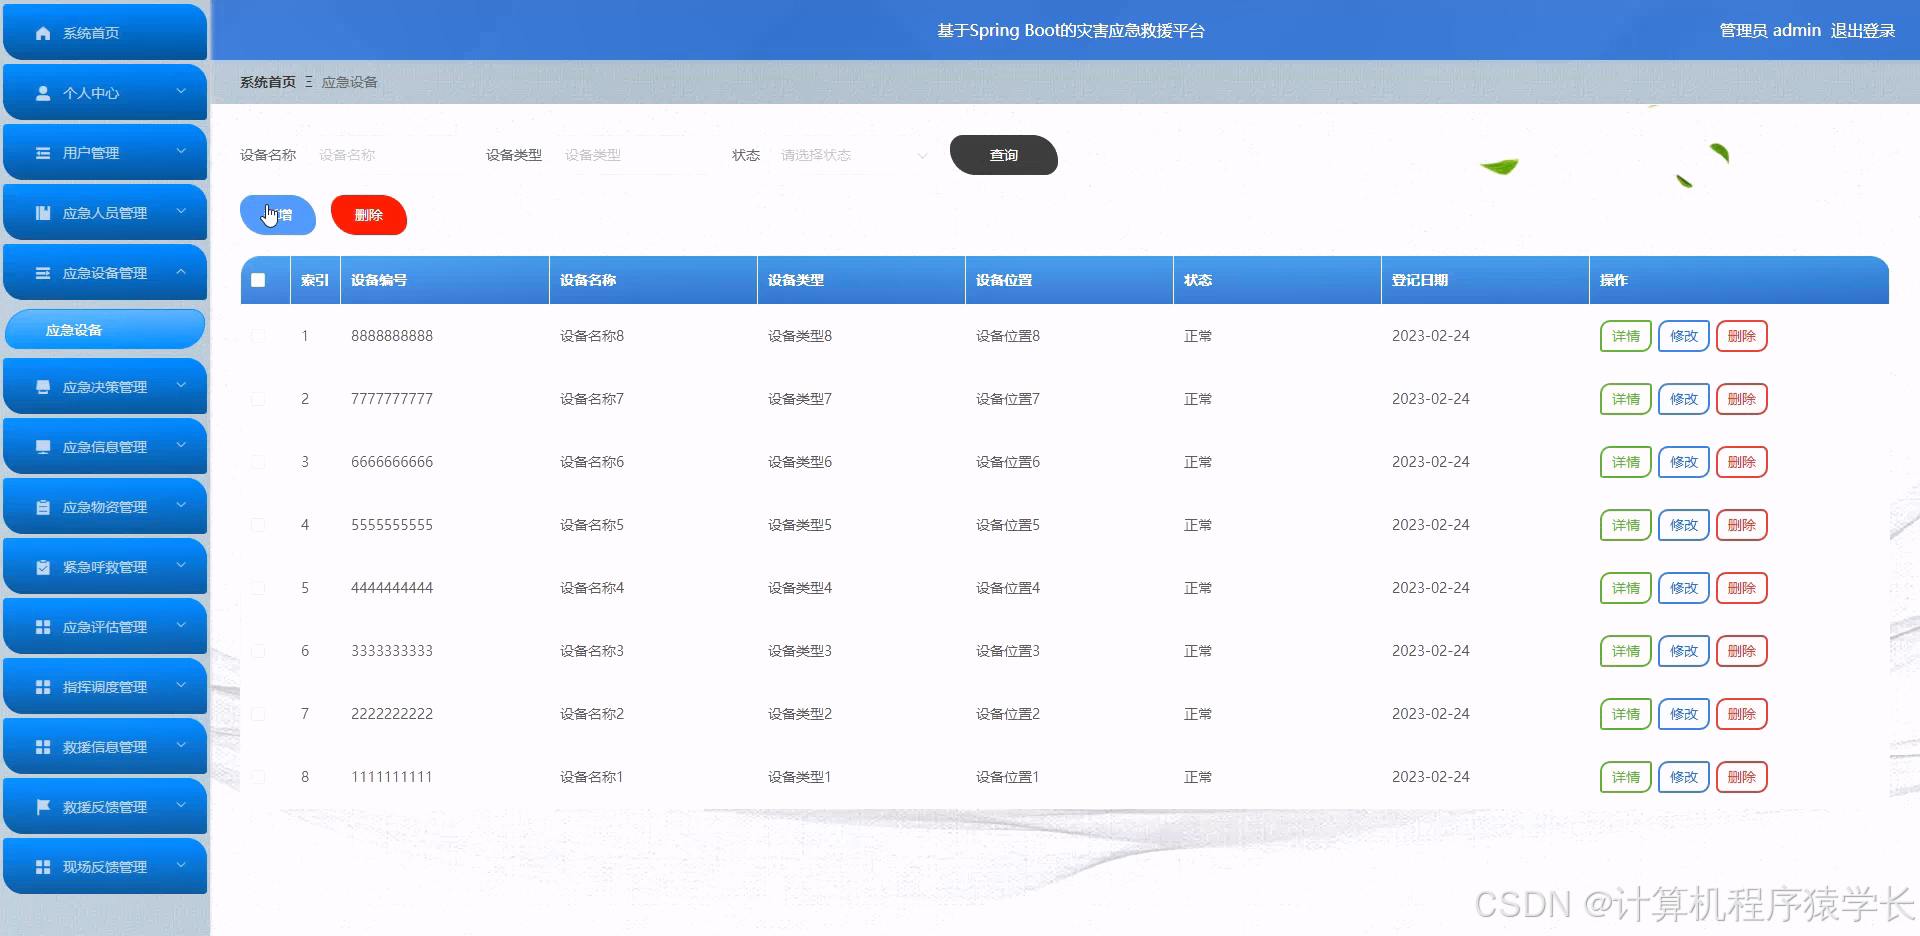1920x936 pixels.
Task: Expand the 应急人员管理 chevron
Action: click(x=181, y=211)
